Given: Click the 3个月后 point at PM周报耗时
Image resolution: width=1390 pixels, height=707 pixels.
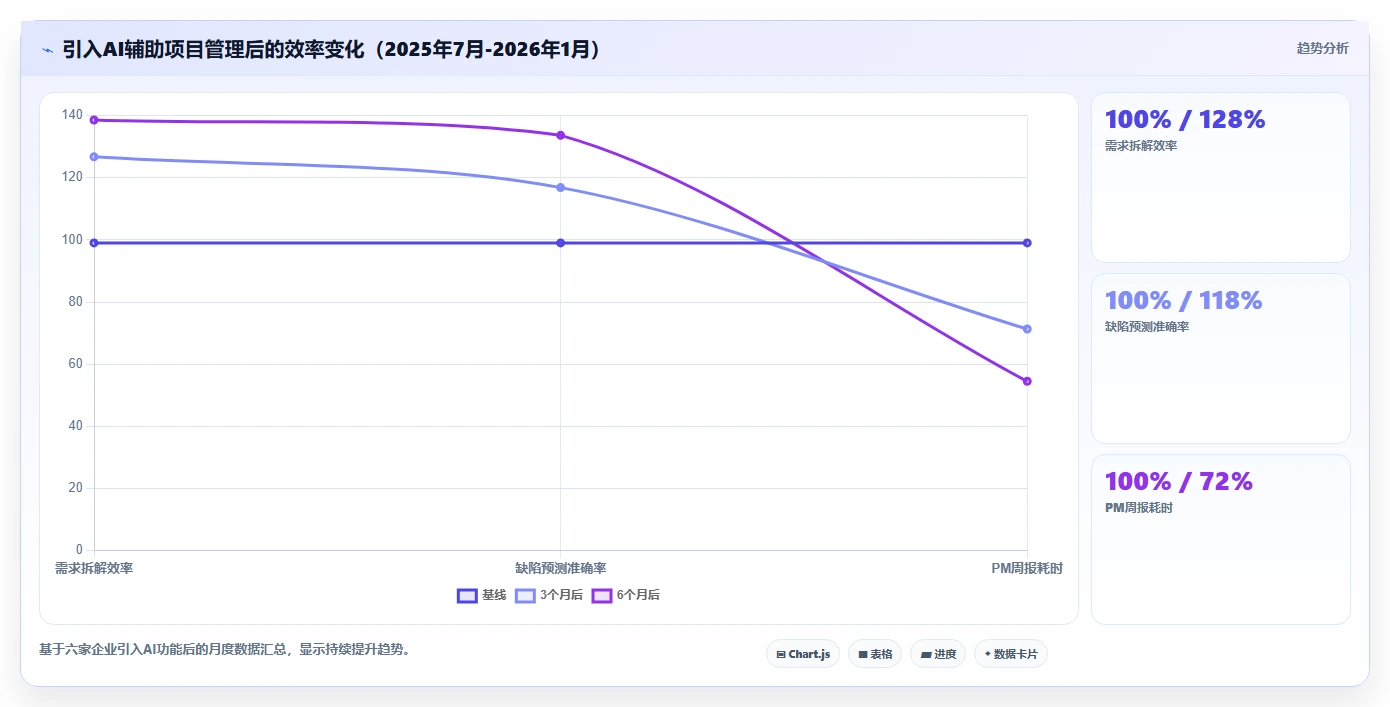Looking at the screenshot, I should pos(1027,329).
